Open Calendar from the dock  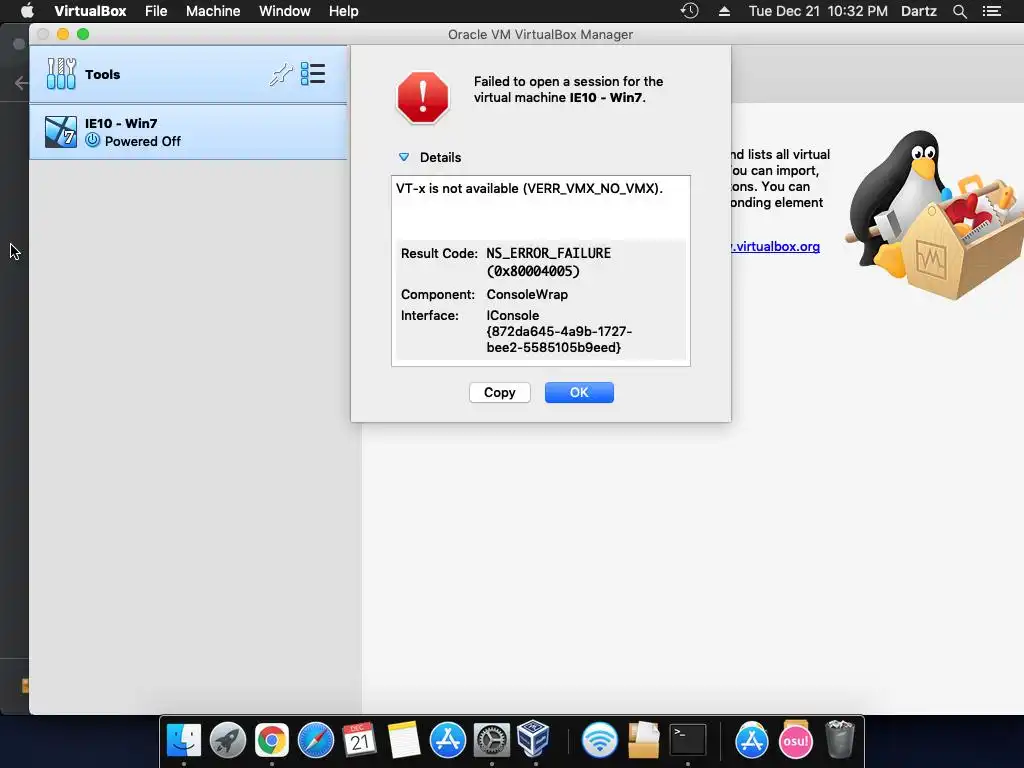(x=359, y=740)
